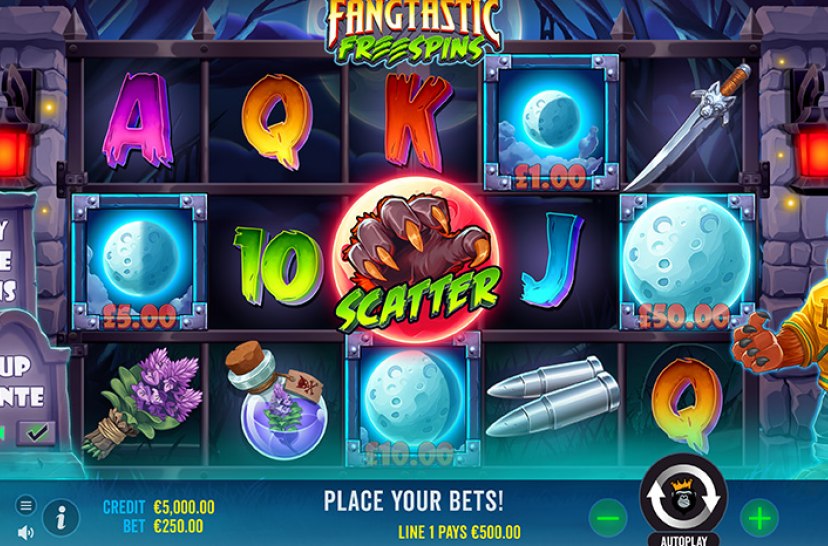Viewport: 828px width, 546px height.
Task: Click the credit balance €5,000.00
Action: 184,507
